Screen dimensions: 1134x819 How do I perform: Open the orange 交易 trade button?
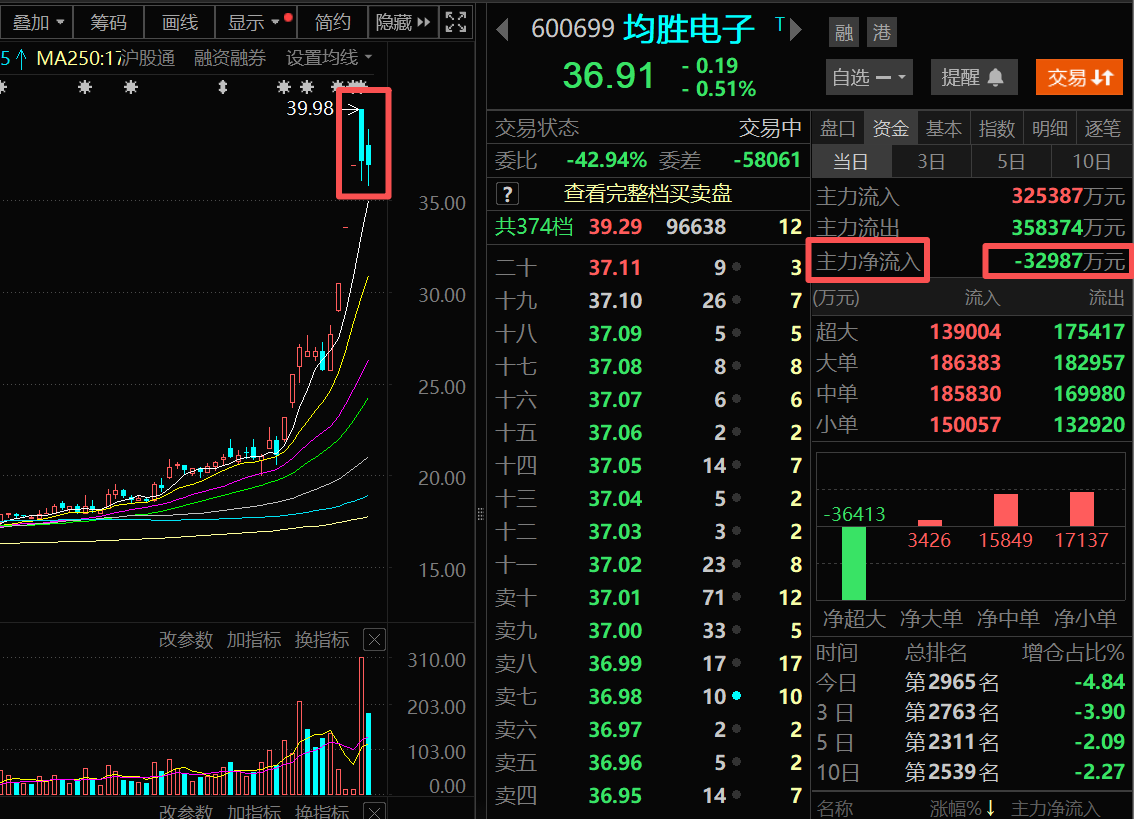[x=1079, y=77]
